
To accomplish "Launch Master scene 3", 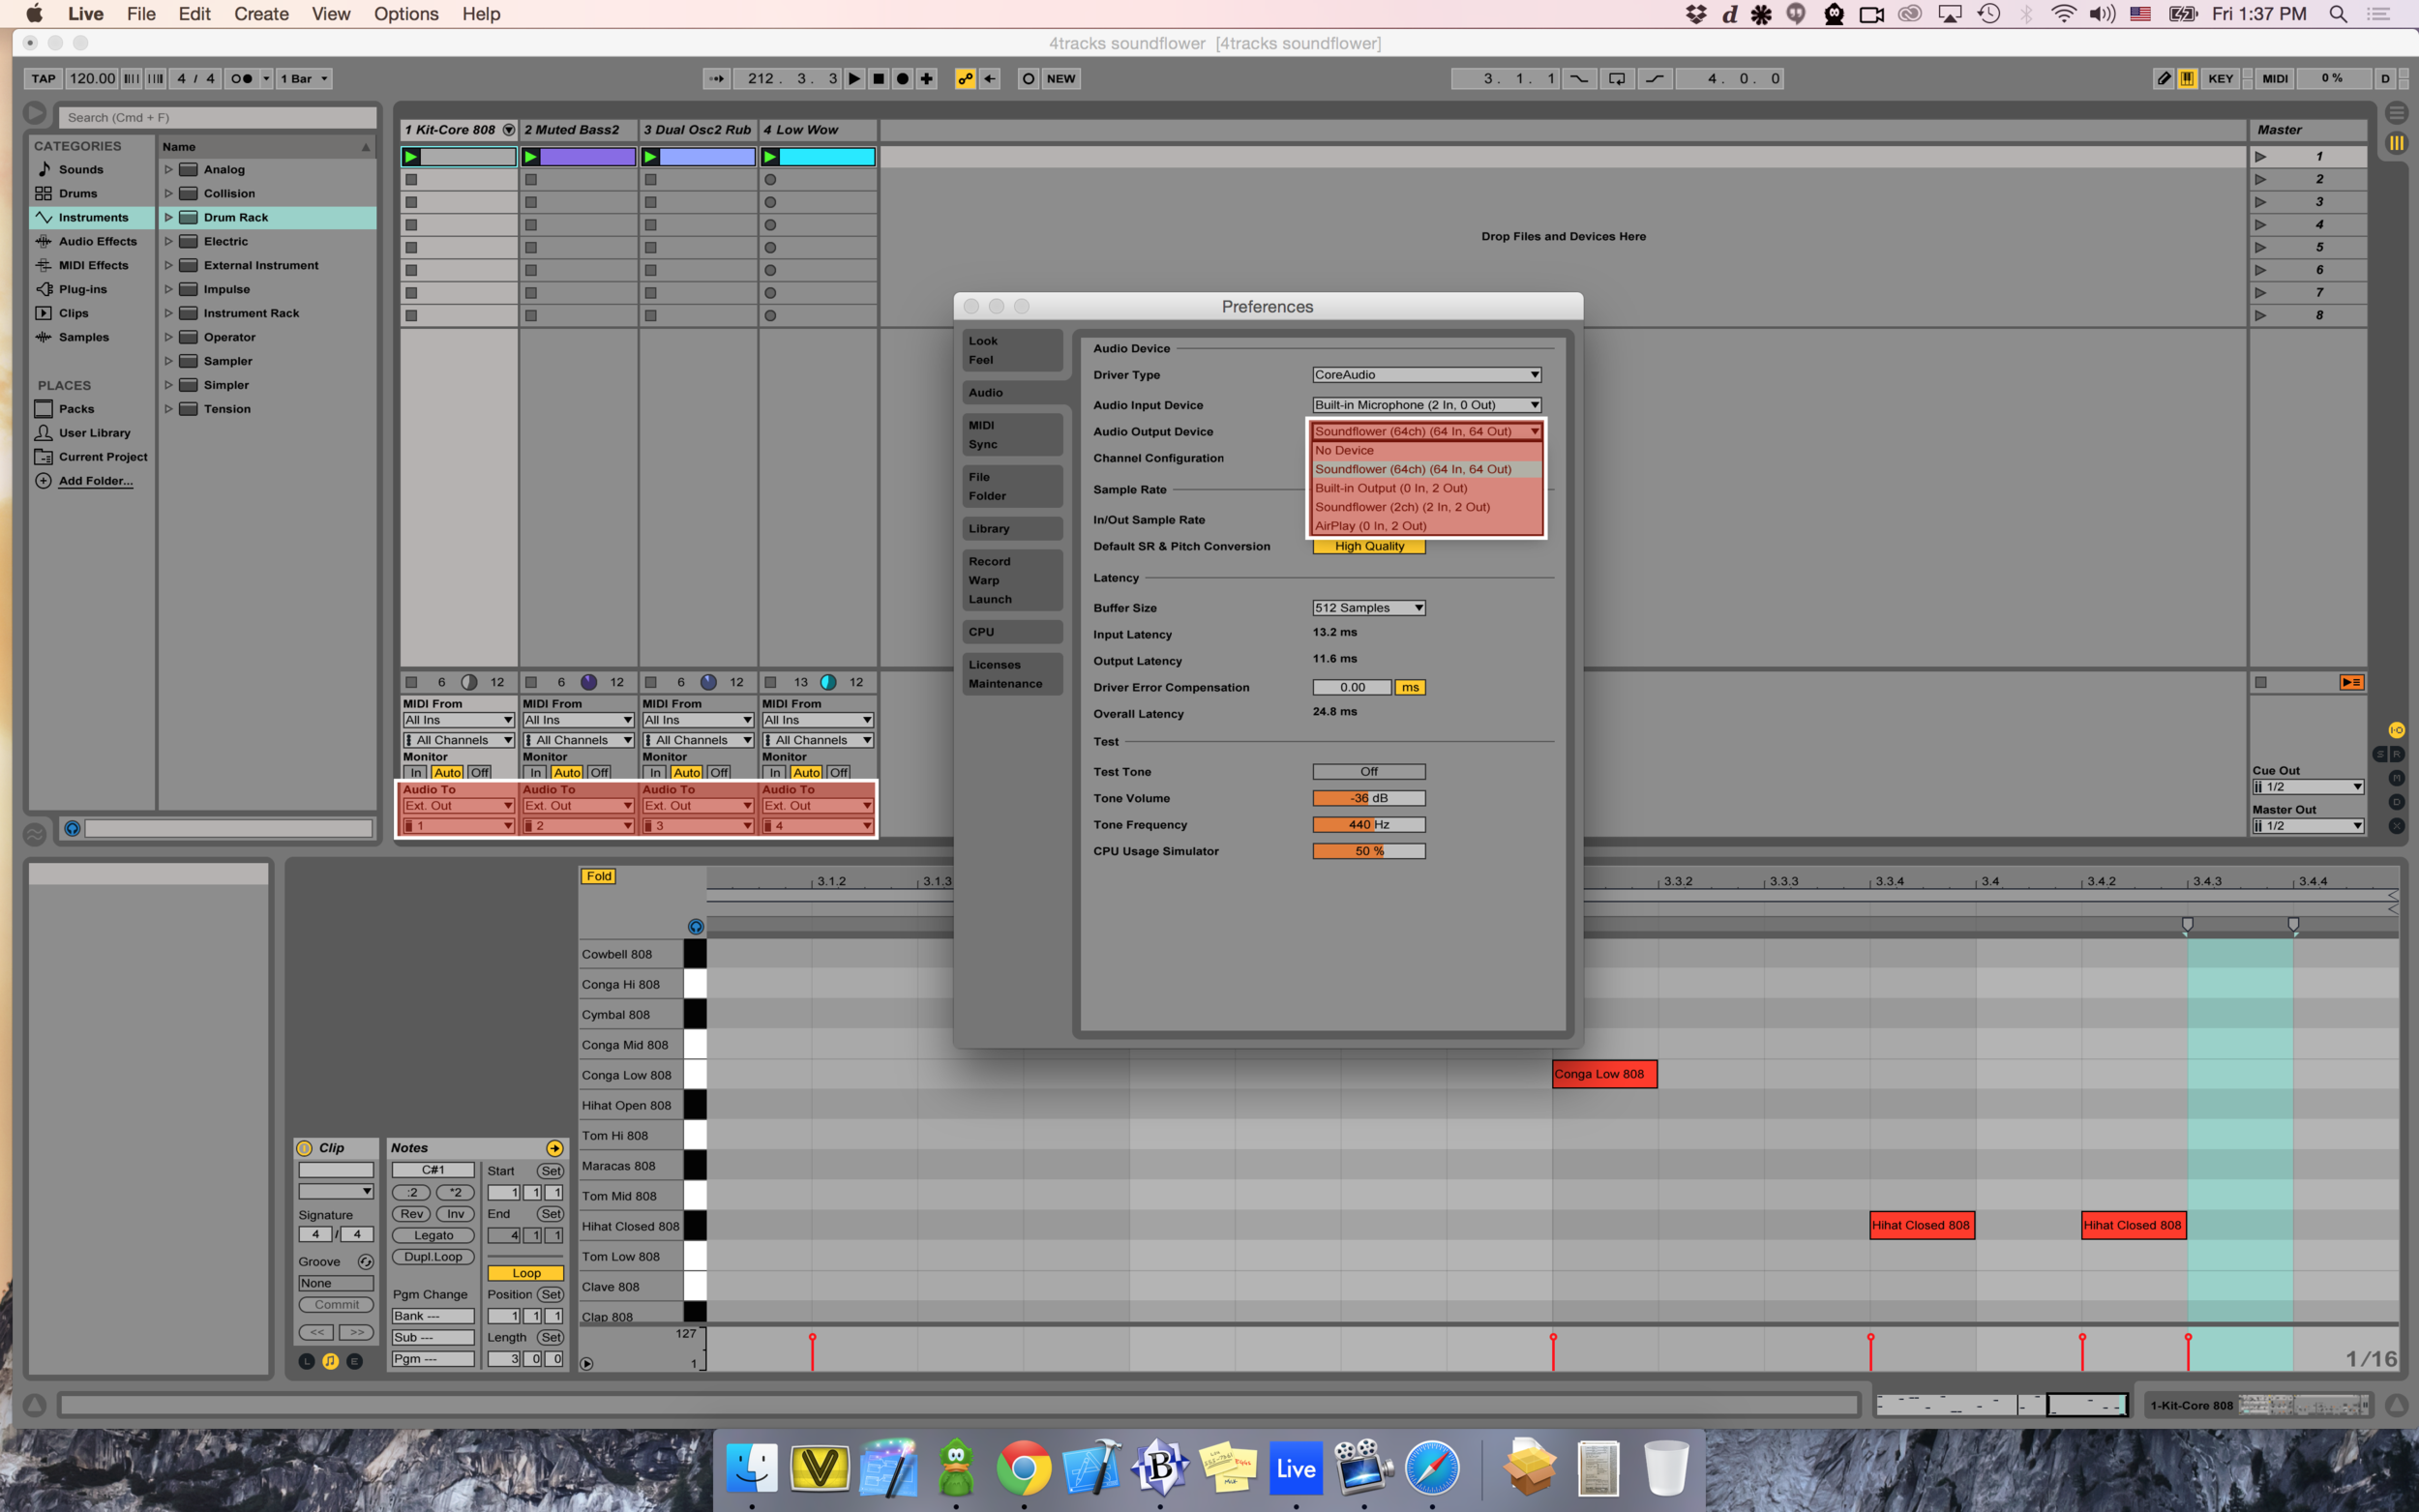I will pos(2260,202).
